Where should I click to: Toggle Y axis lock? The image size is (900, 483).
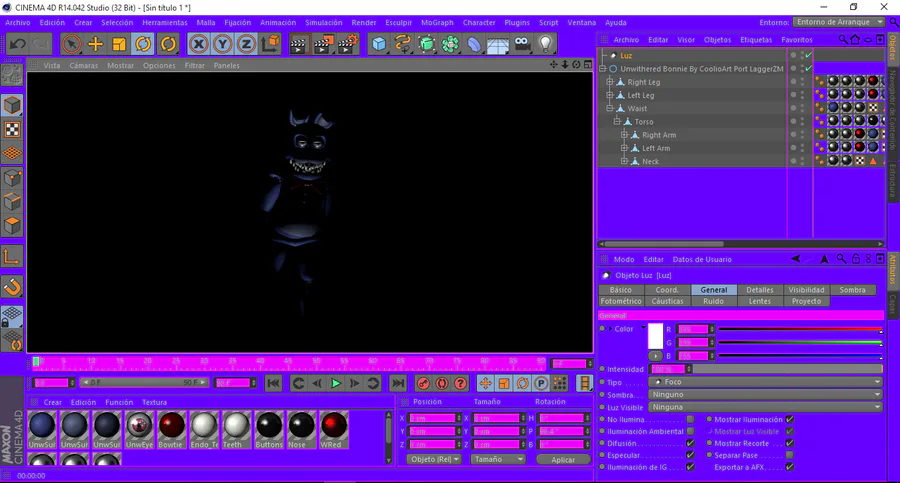[x=223, y=44]
